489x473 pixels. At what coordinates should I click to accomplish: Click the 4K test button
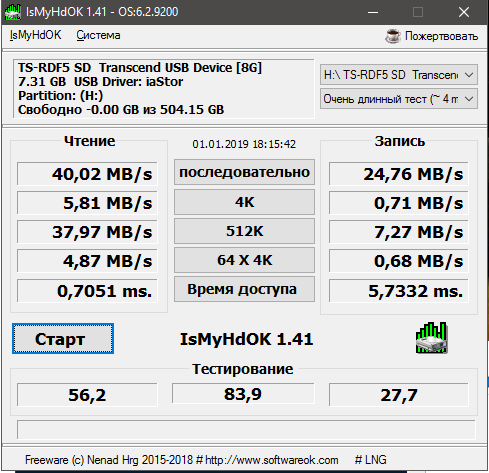point(244,202)
